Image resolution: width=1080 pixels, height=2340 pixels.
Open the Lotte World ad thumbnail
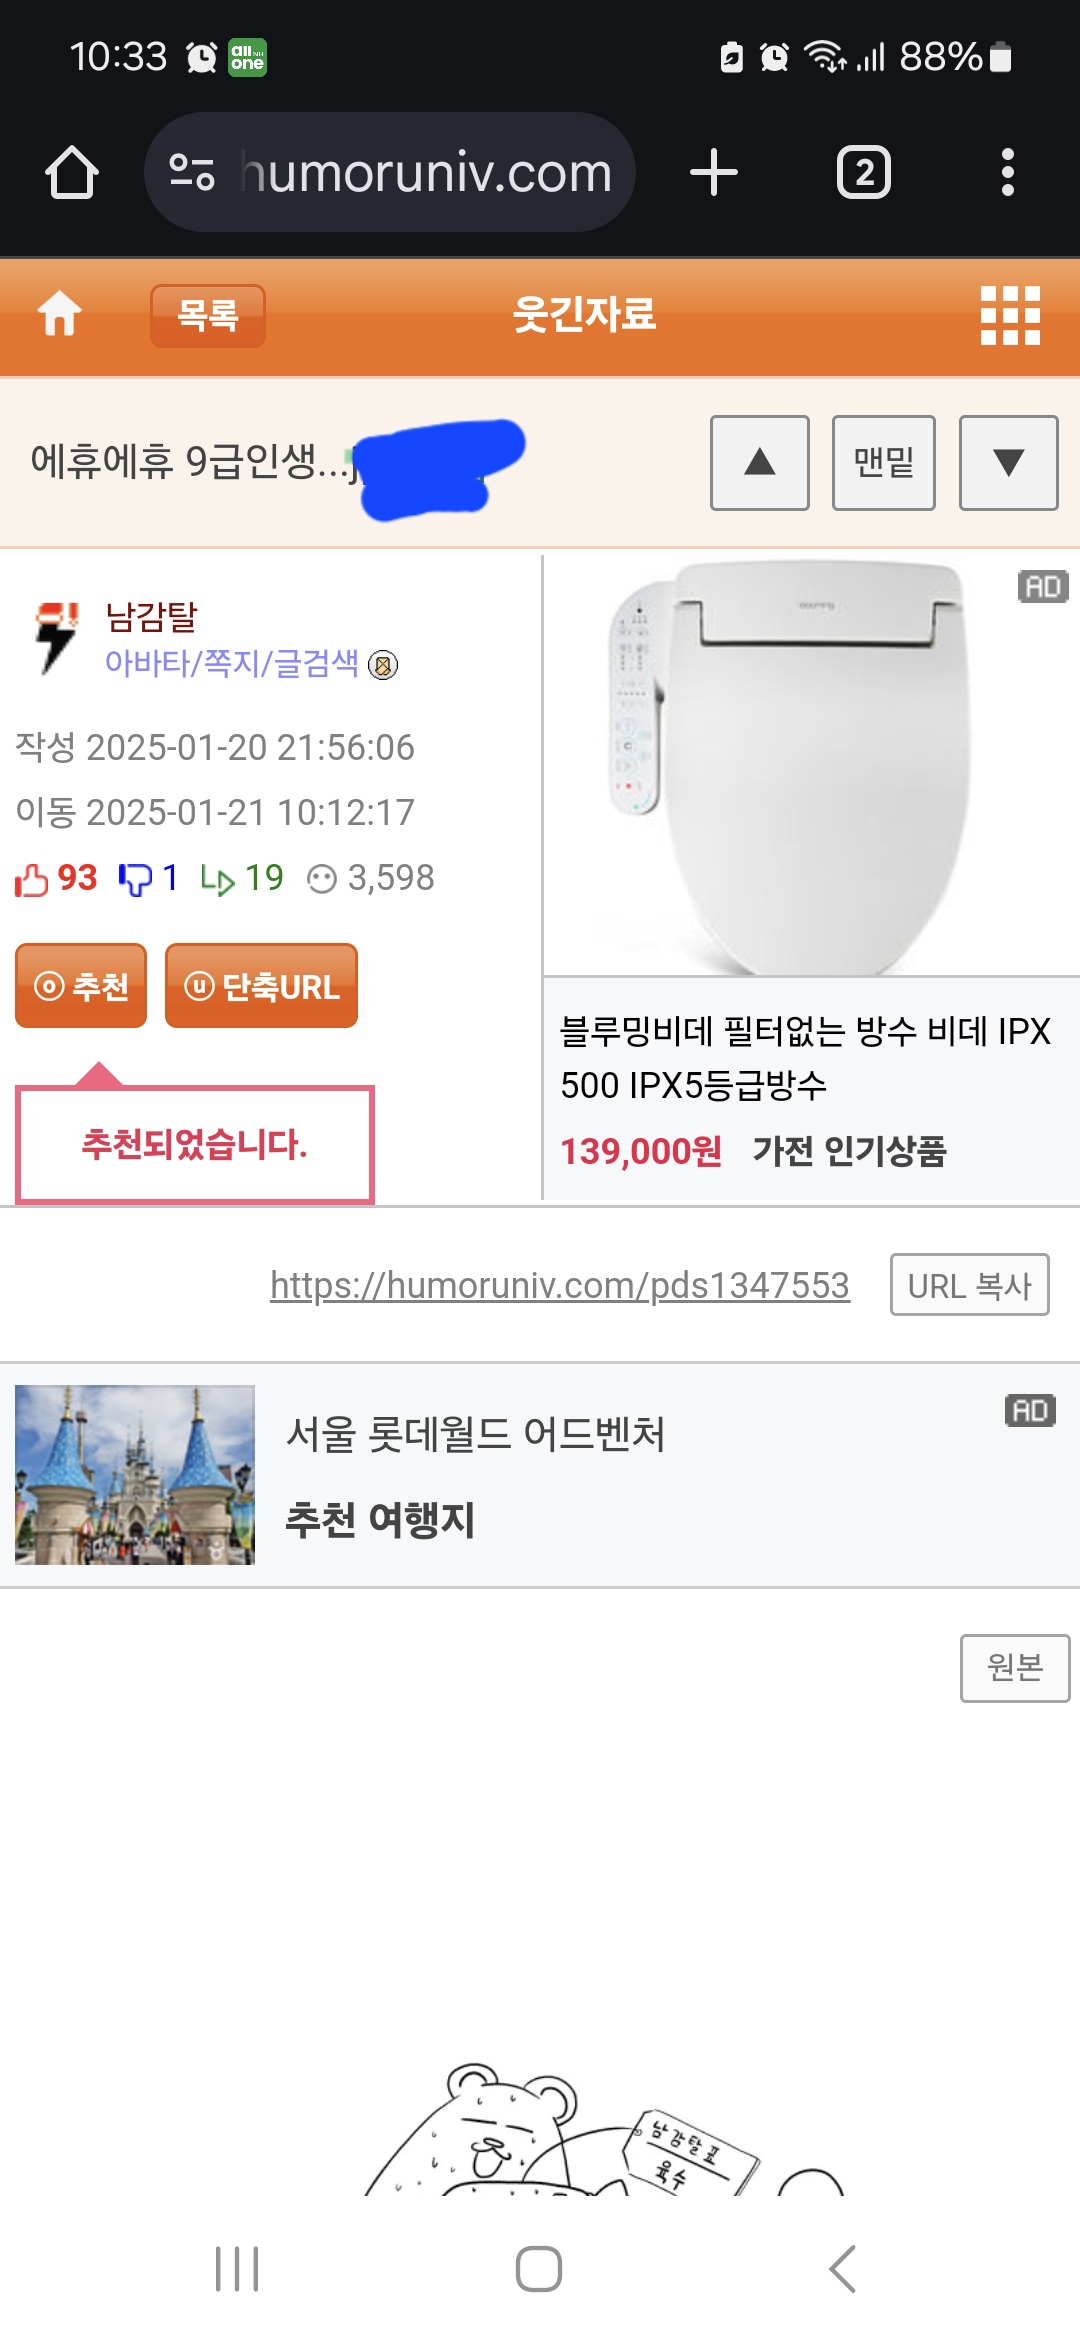pos(135,1474)
